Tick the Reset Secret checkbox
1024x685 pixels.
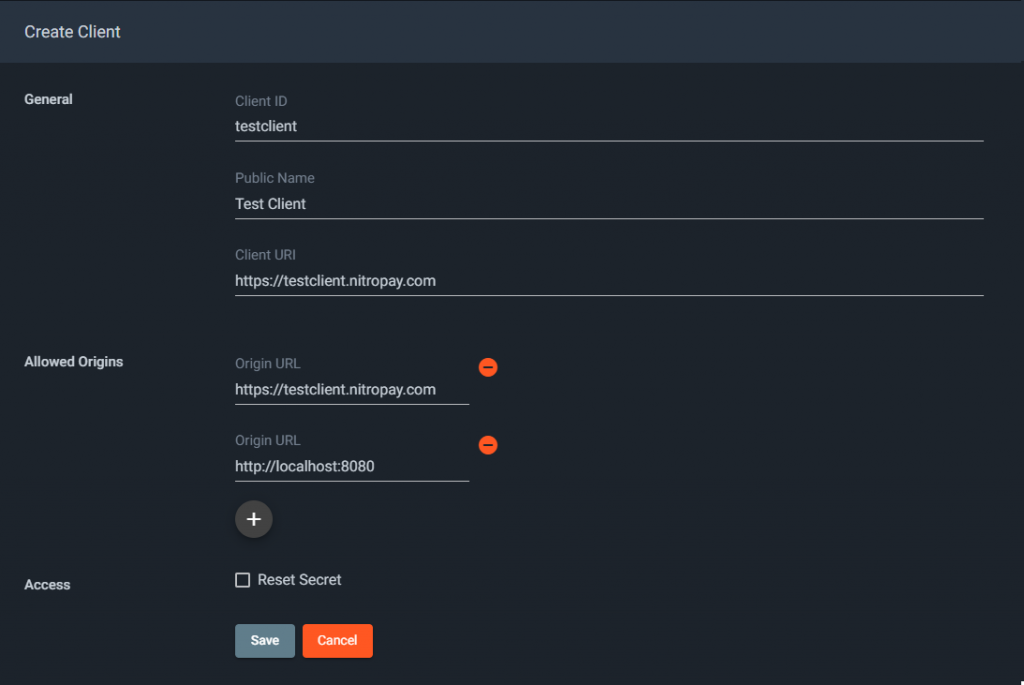pos(242,580)
